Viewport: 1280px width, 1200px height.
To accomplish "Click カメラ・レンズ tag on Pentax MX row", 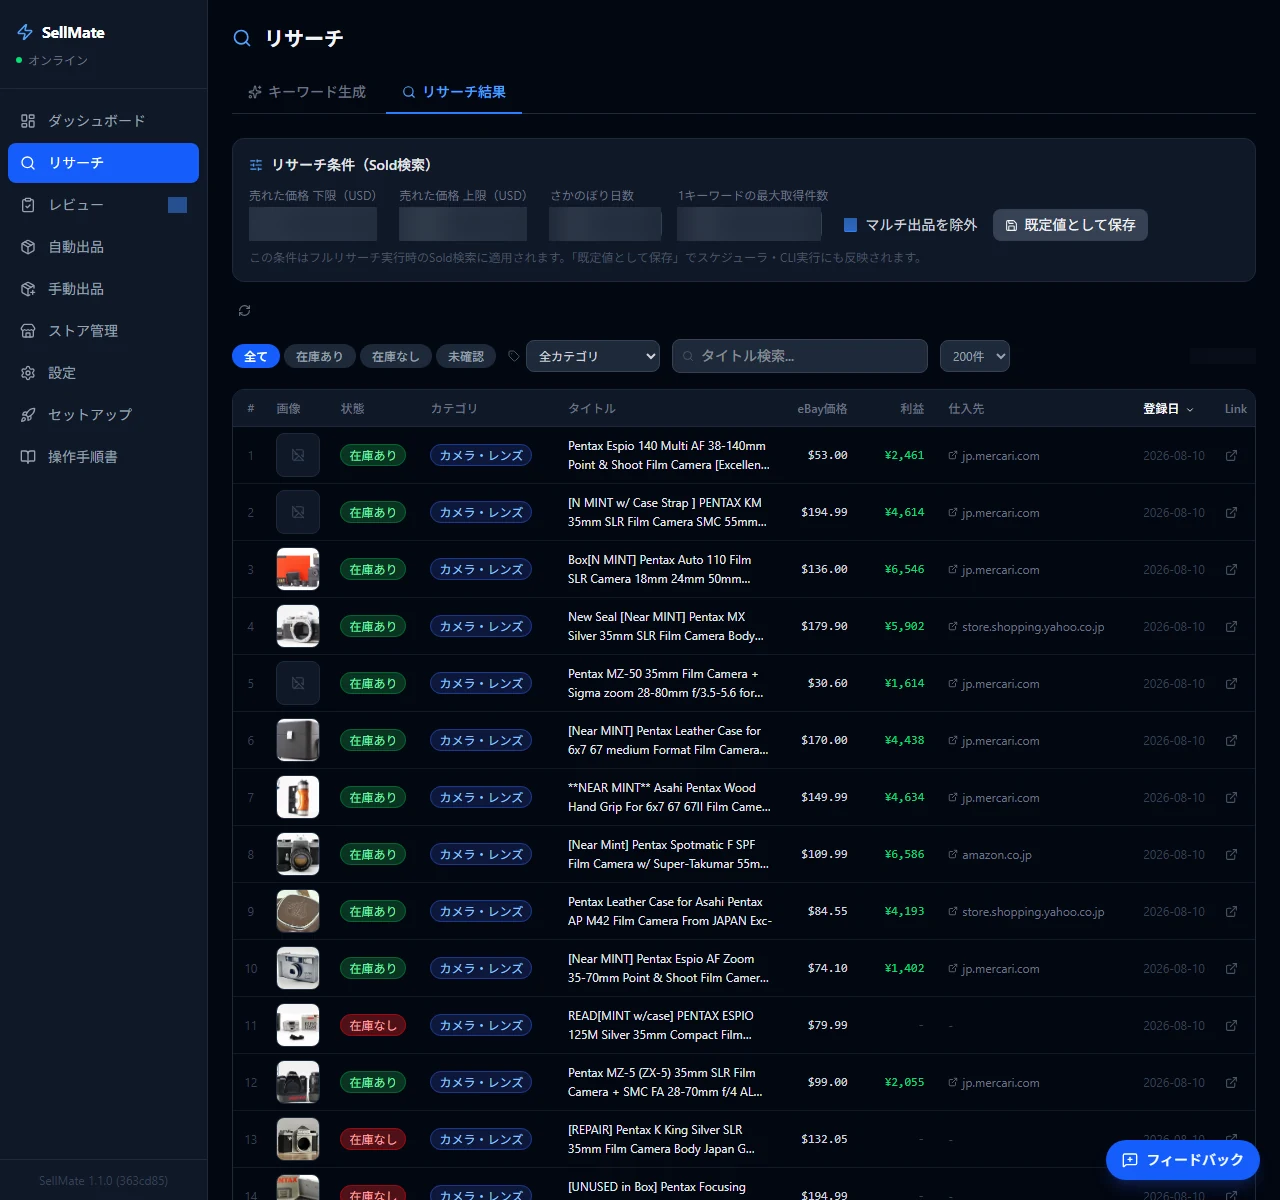I will pos(481,627).
